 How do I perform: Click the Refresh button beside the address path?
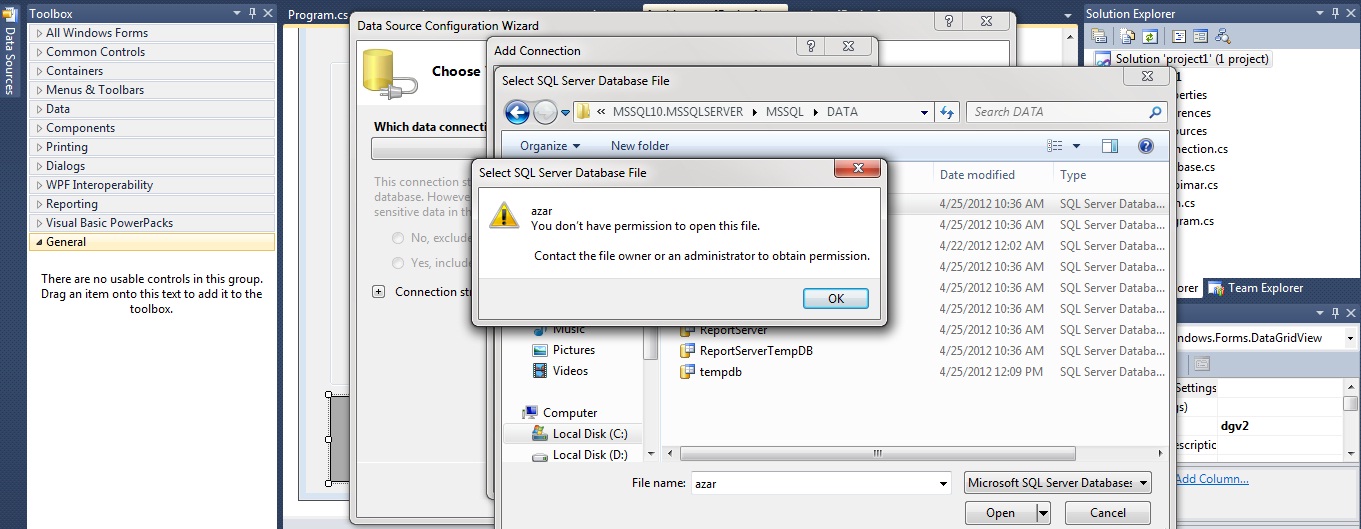[947, 112]
